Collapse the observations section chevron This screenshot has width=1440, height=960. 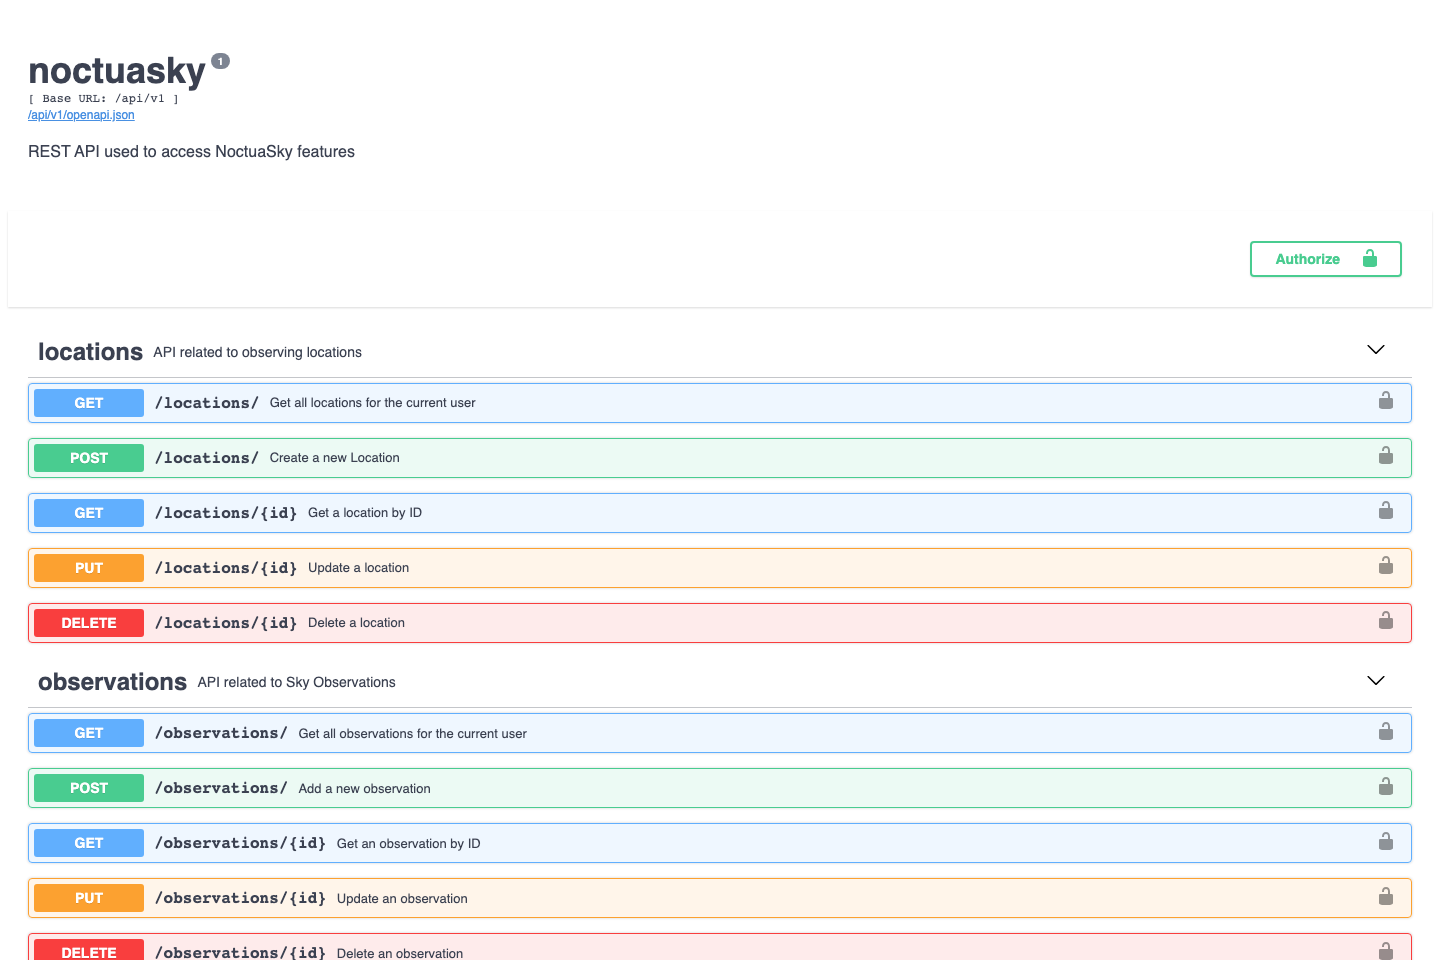pos(1375,680)
